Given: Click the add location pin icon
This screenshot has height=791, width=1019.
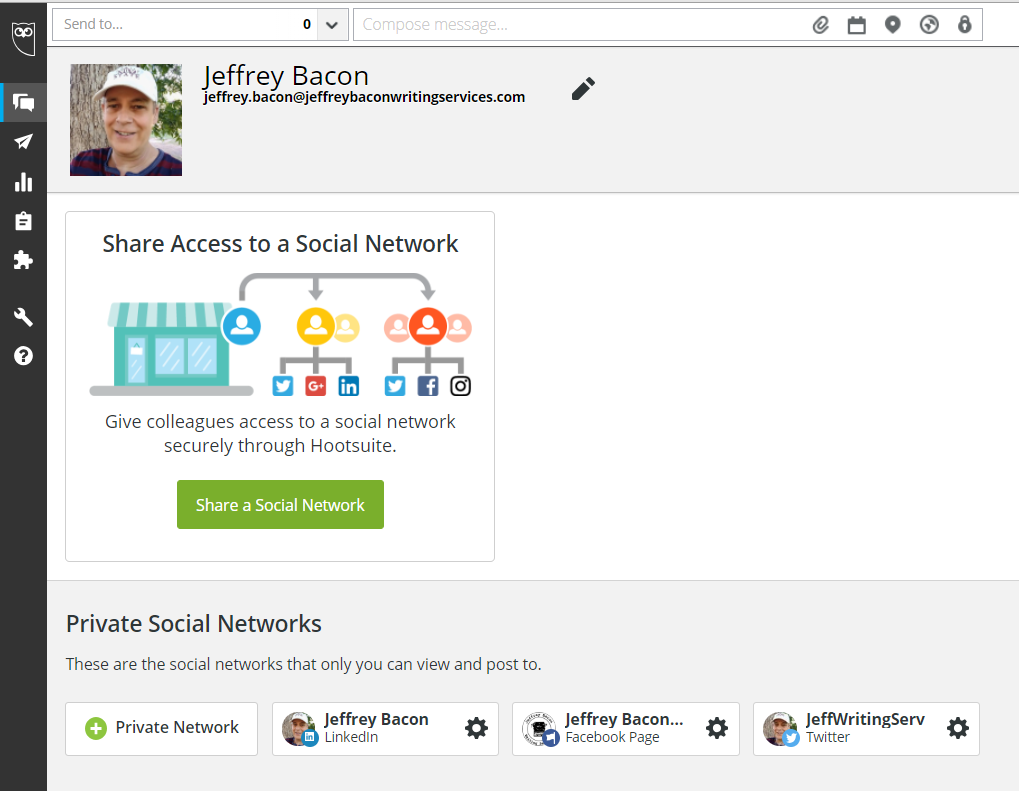Looking at the screenshot, I should (x=893, y=25).
